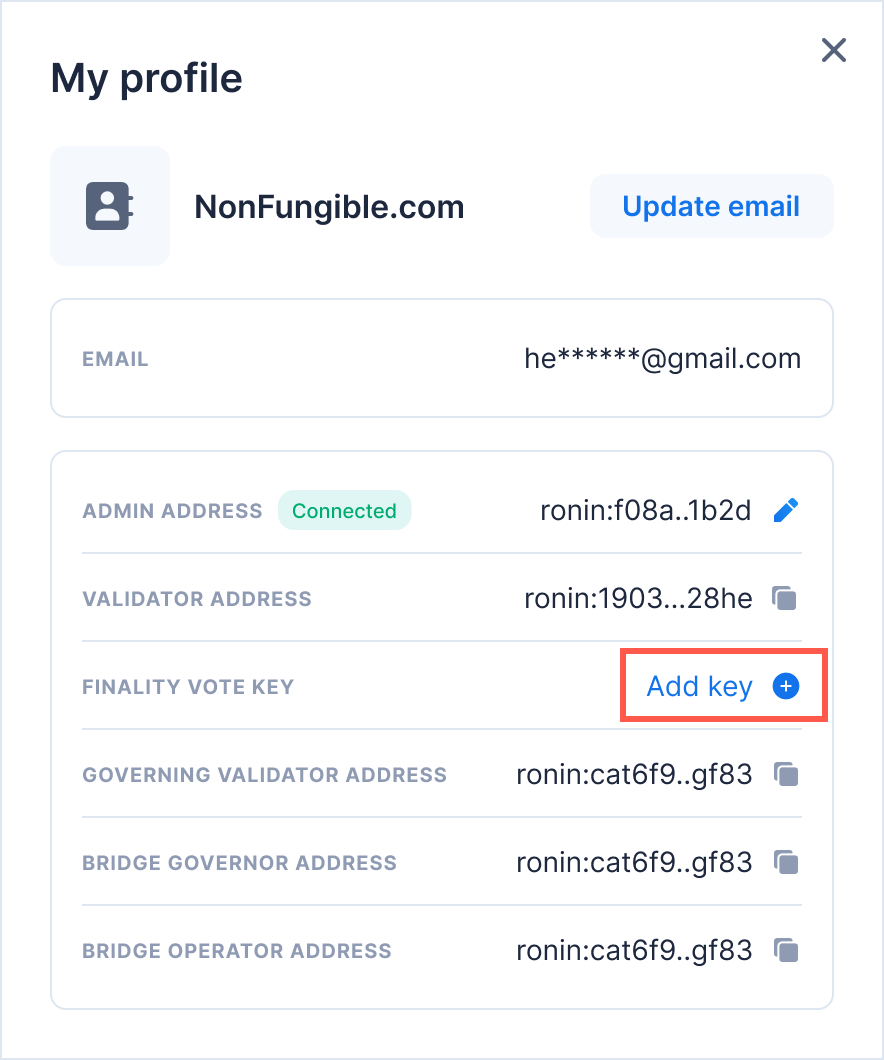Click the blue plus icon for finality key
Screen dimensions: 884x1060
coord(786,686)
